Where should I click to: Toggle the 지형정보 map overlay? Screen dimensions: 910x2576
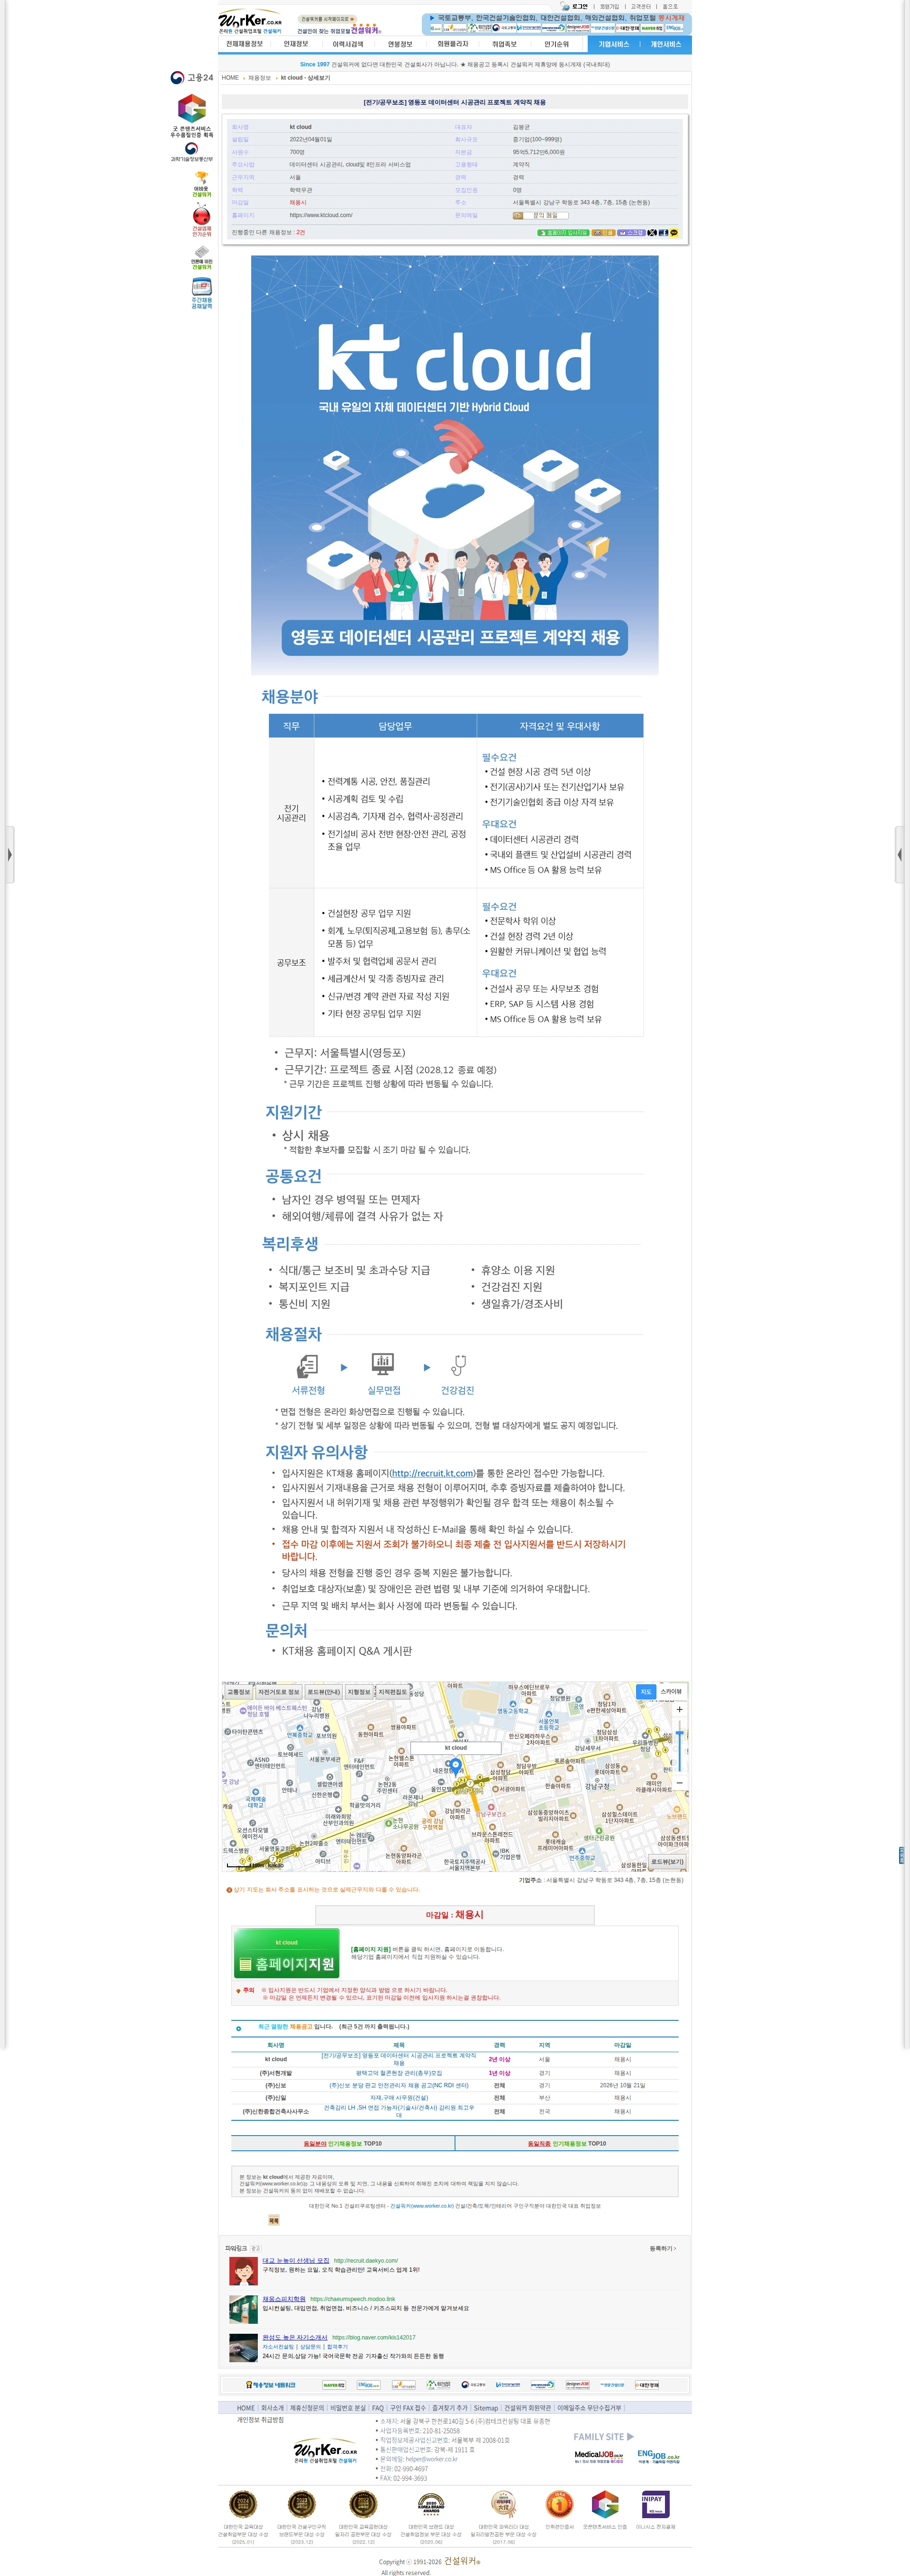pos(359,1692)
